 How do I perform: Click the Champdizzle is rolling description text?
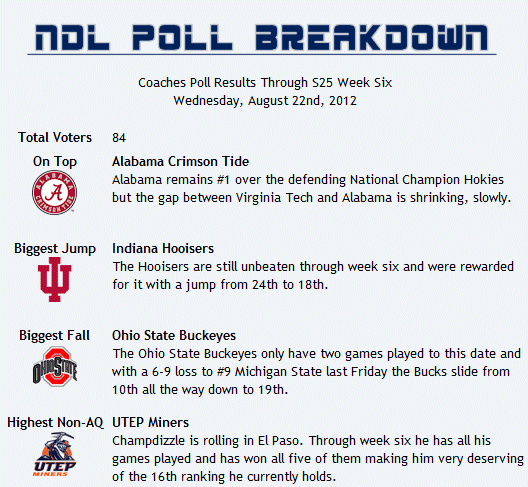point(318,459)
